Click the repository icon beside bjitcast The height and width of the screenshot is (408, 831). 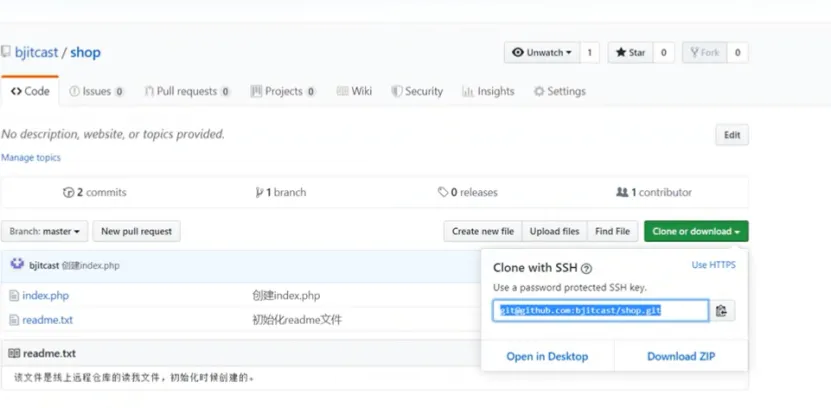click(6, 51)
